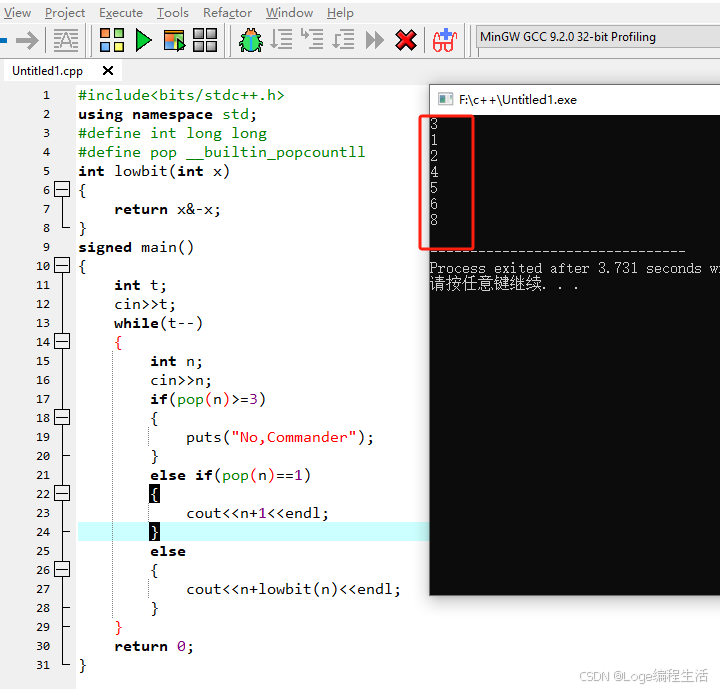Screen dimensions: 720x689
Task: Open the Window menu
Action: (289, 13)
